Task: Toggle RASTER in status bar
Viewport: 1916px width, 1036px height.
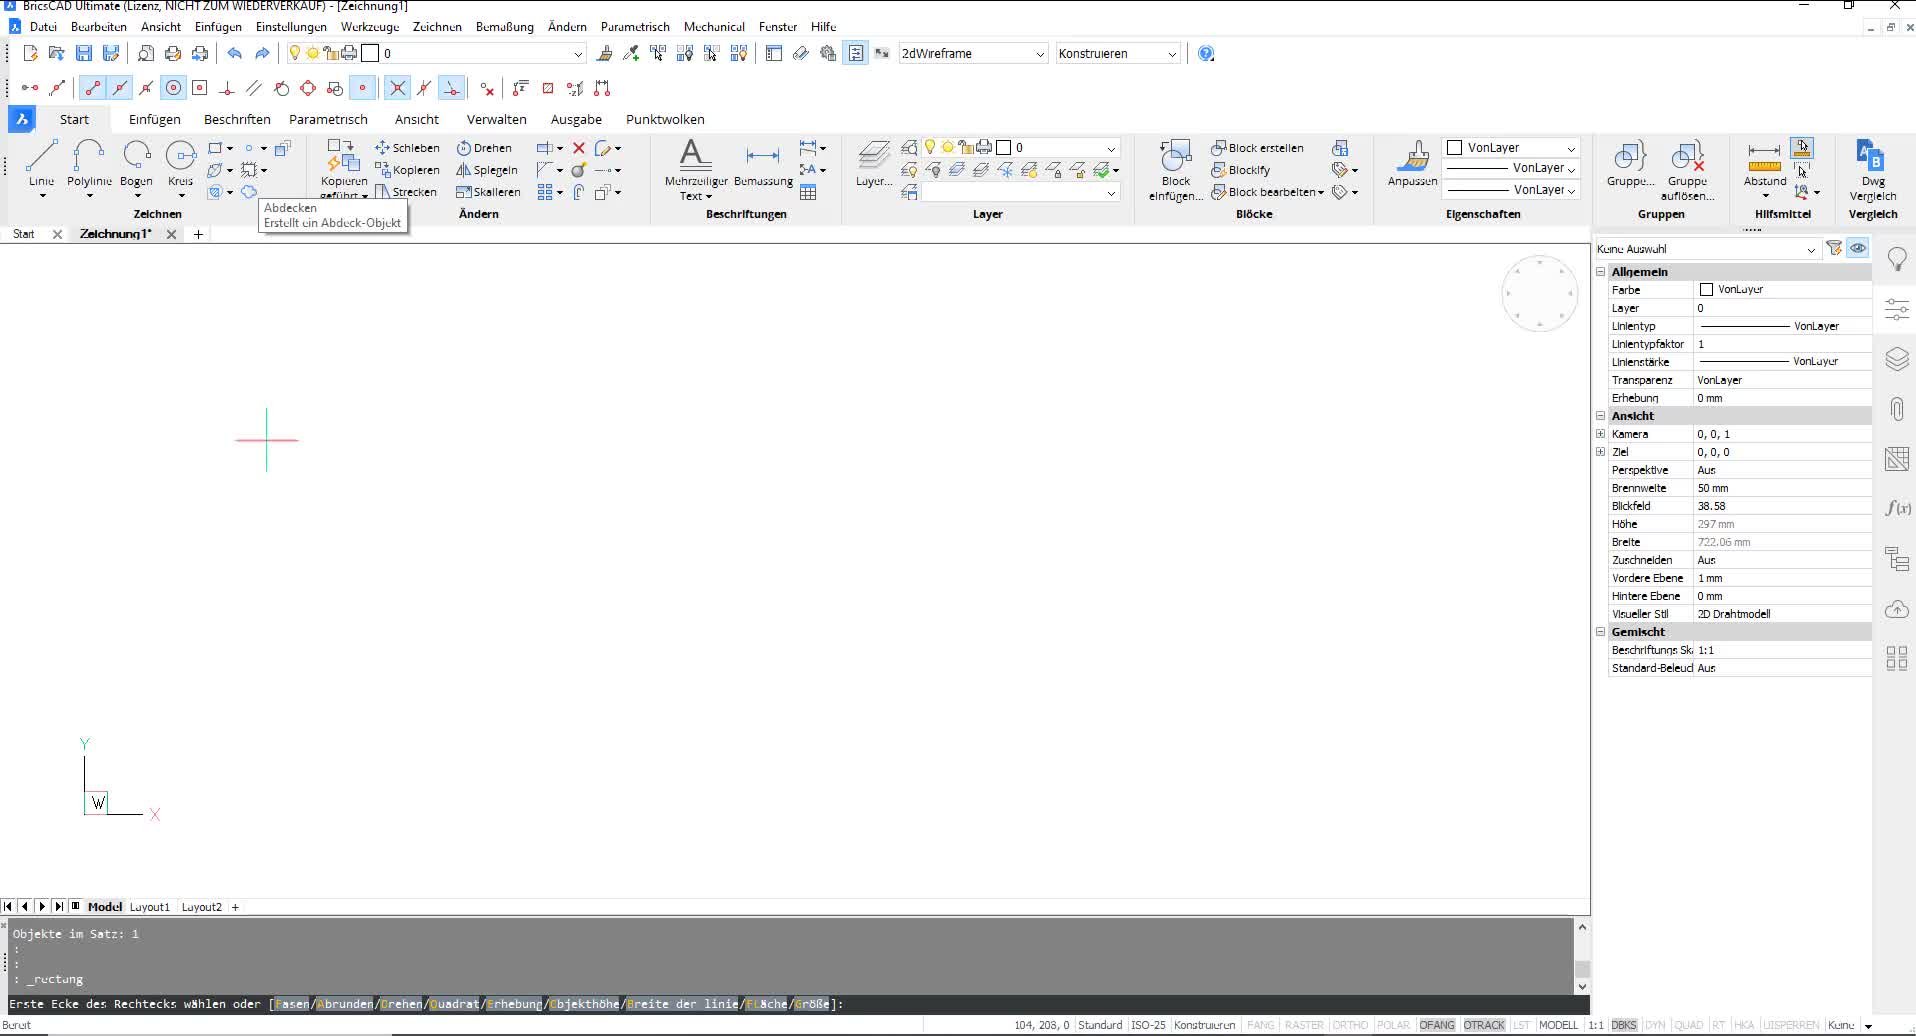Action: coord(1304,1025)
